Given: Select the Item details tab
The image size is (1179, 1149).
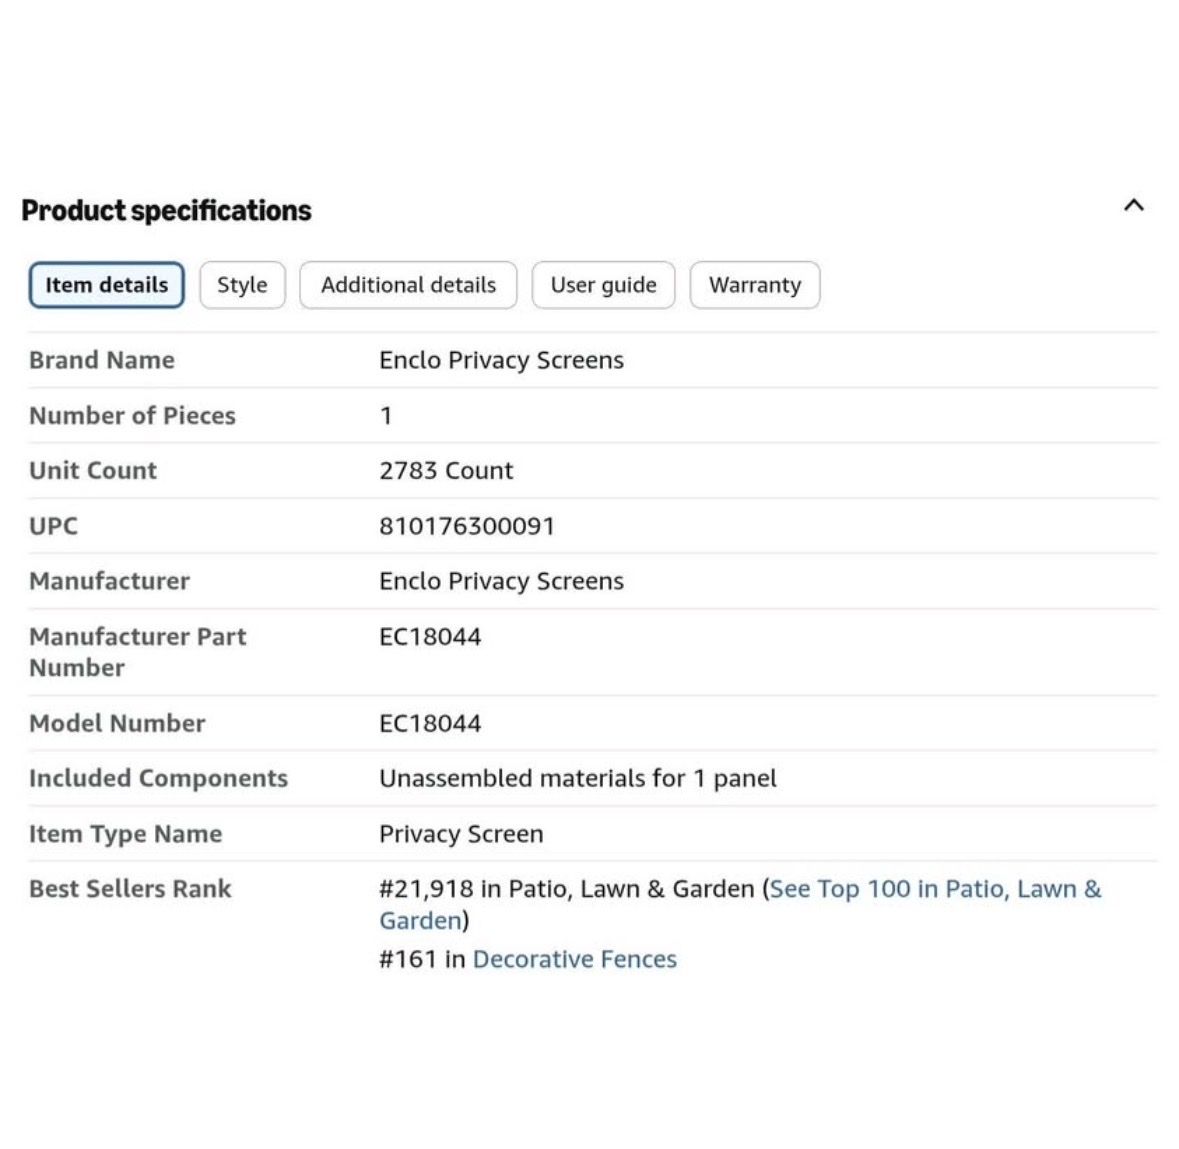Looking at the screenshot, I should pos(107,285).
